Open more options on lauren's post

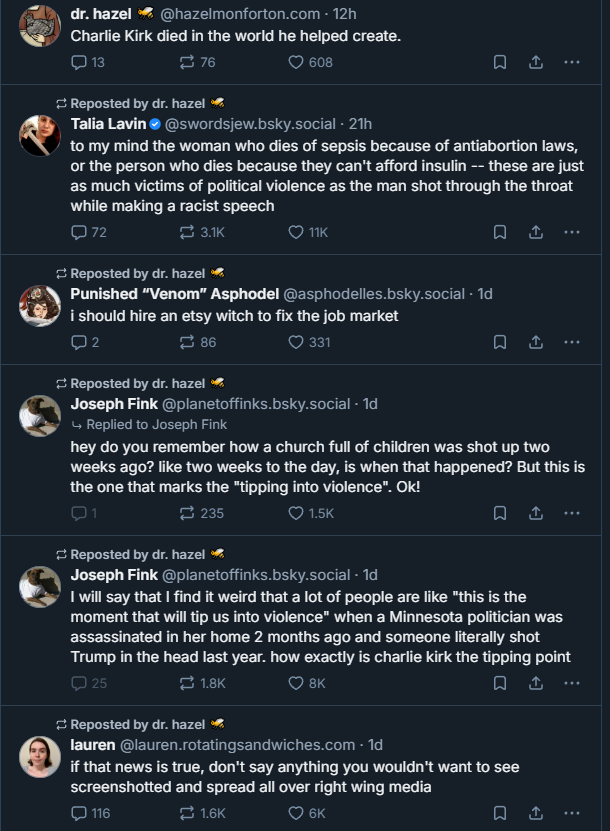pyautogui.click(x=572, y=813)
